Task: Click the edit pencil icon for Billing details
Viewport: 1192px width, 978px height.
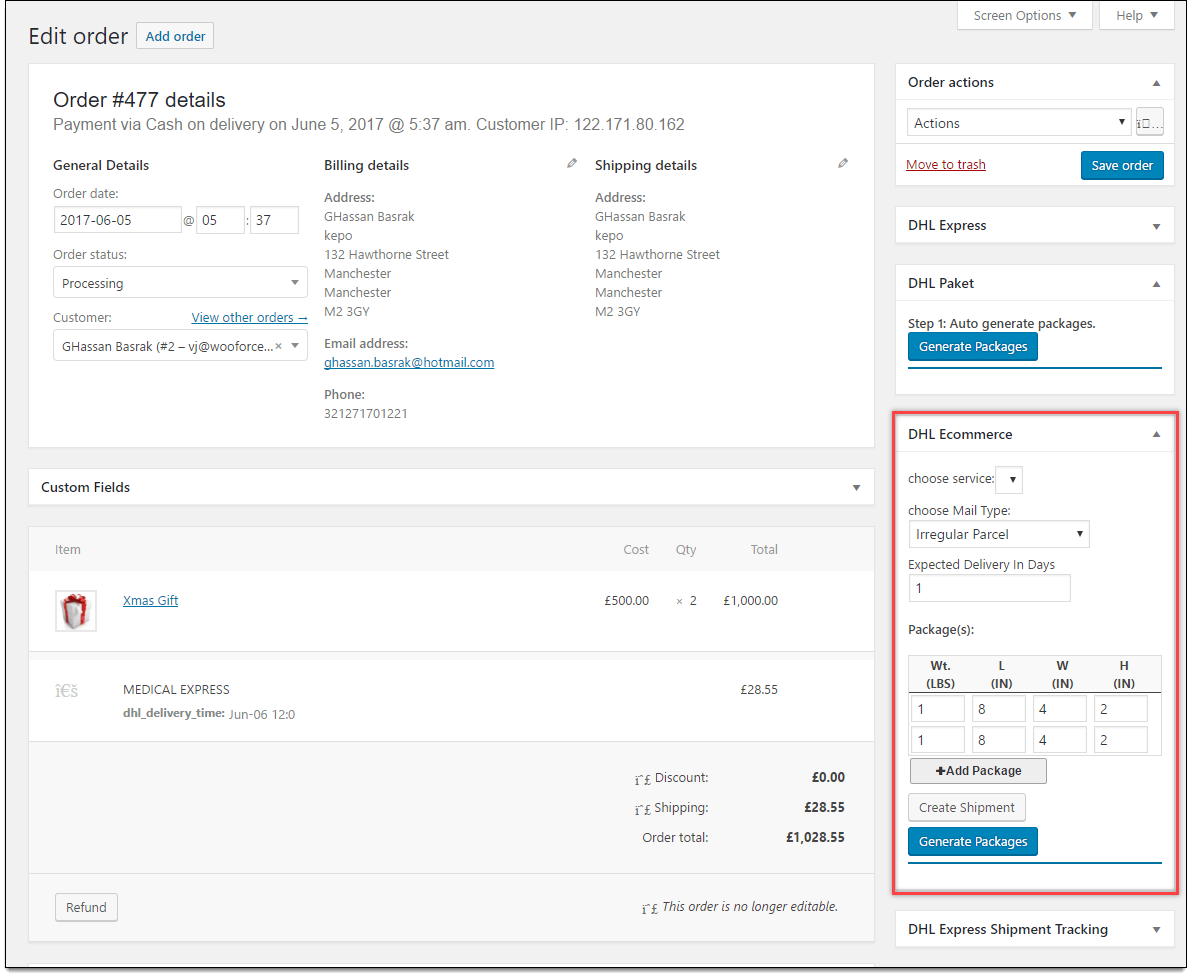Action: [x=571, y=162]
